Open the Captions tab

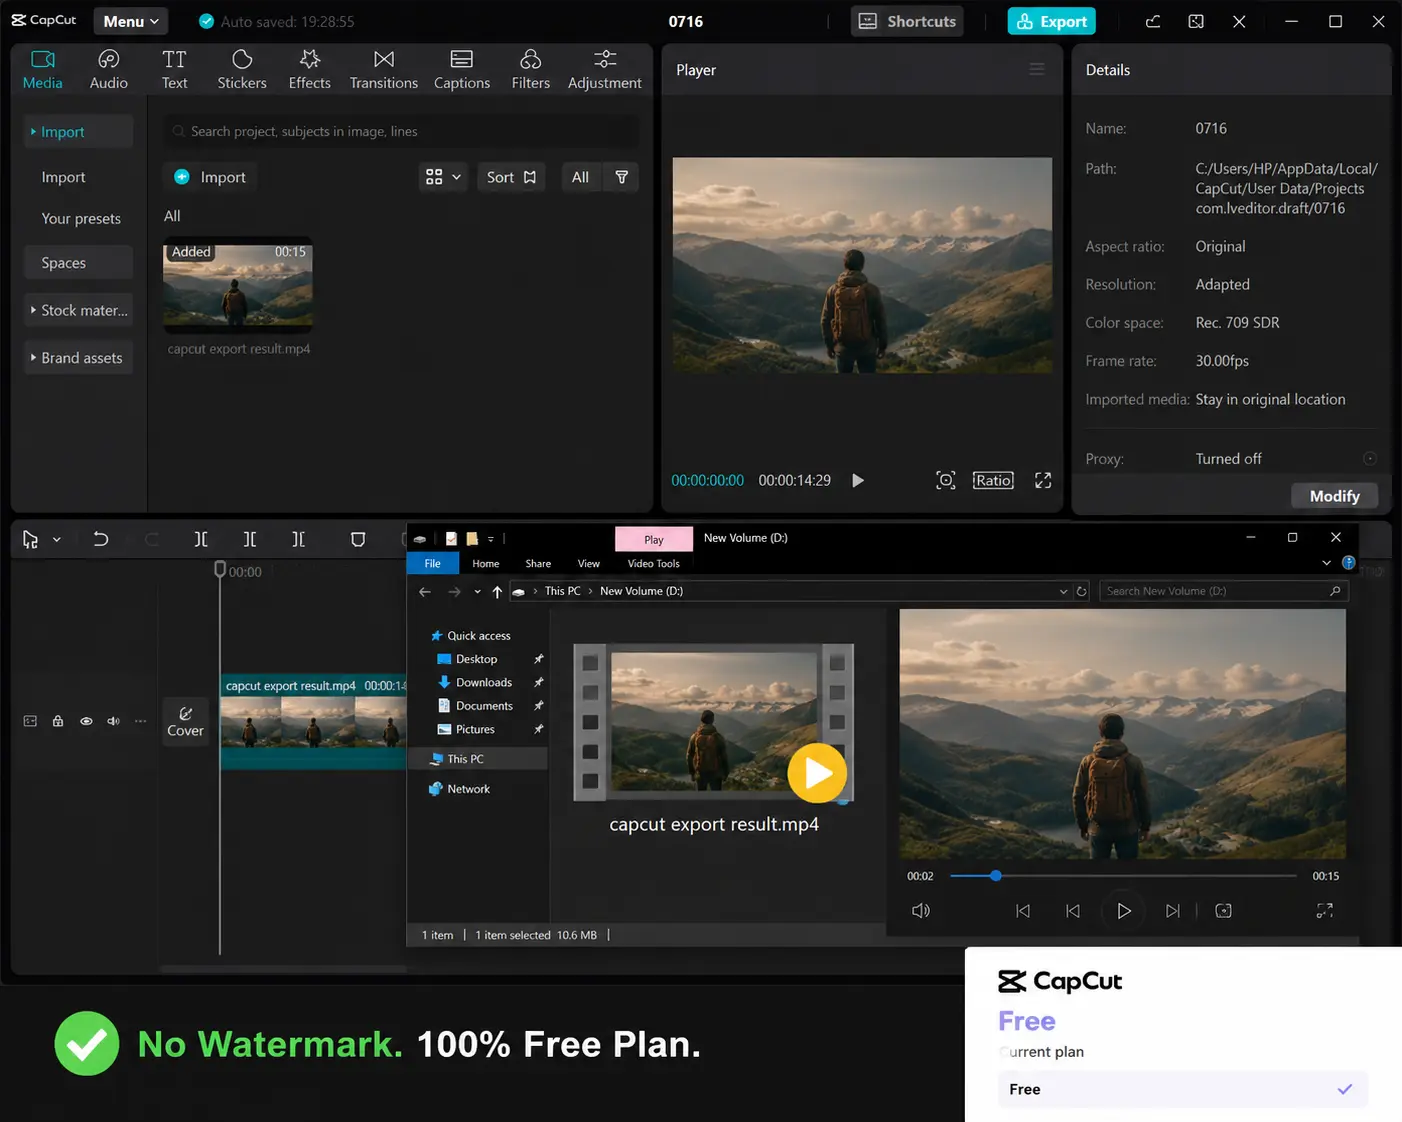[462, 70]
